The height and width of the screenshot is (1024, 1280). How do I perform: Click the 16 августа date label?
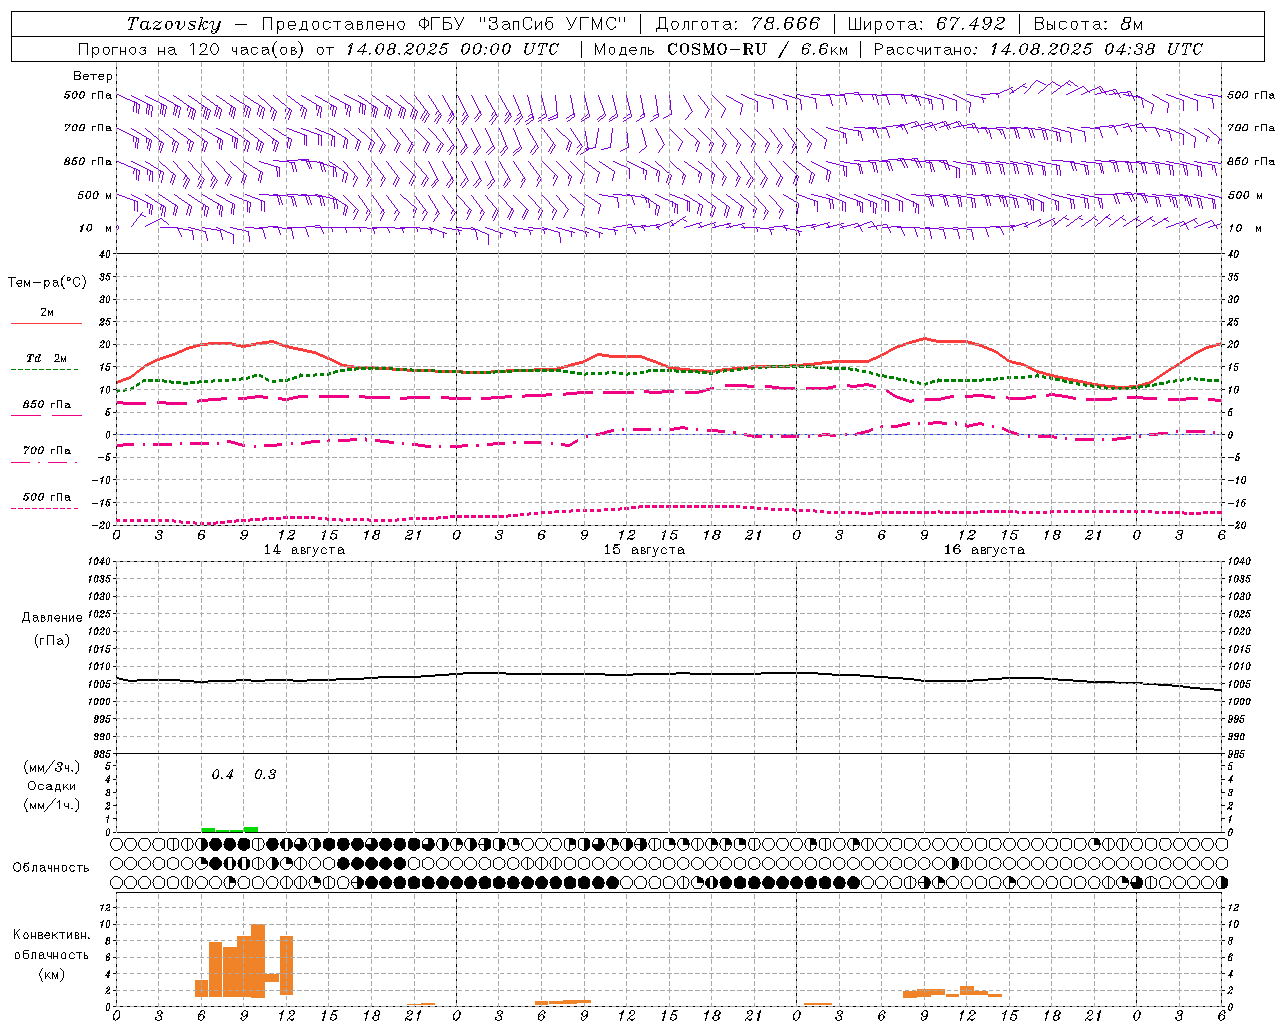point(984,550)
